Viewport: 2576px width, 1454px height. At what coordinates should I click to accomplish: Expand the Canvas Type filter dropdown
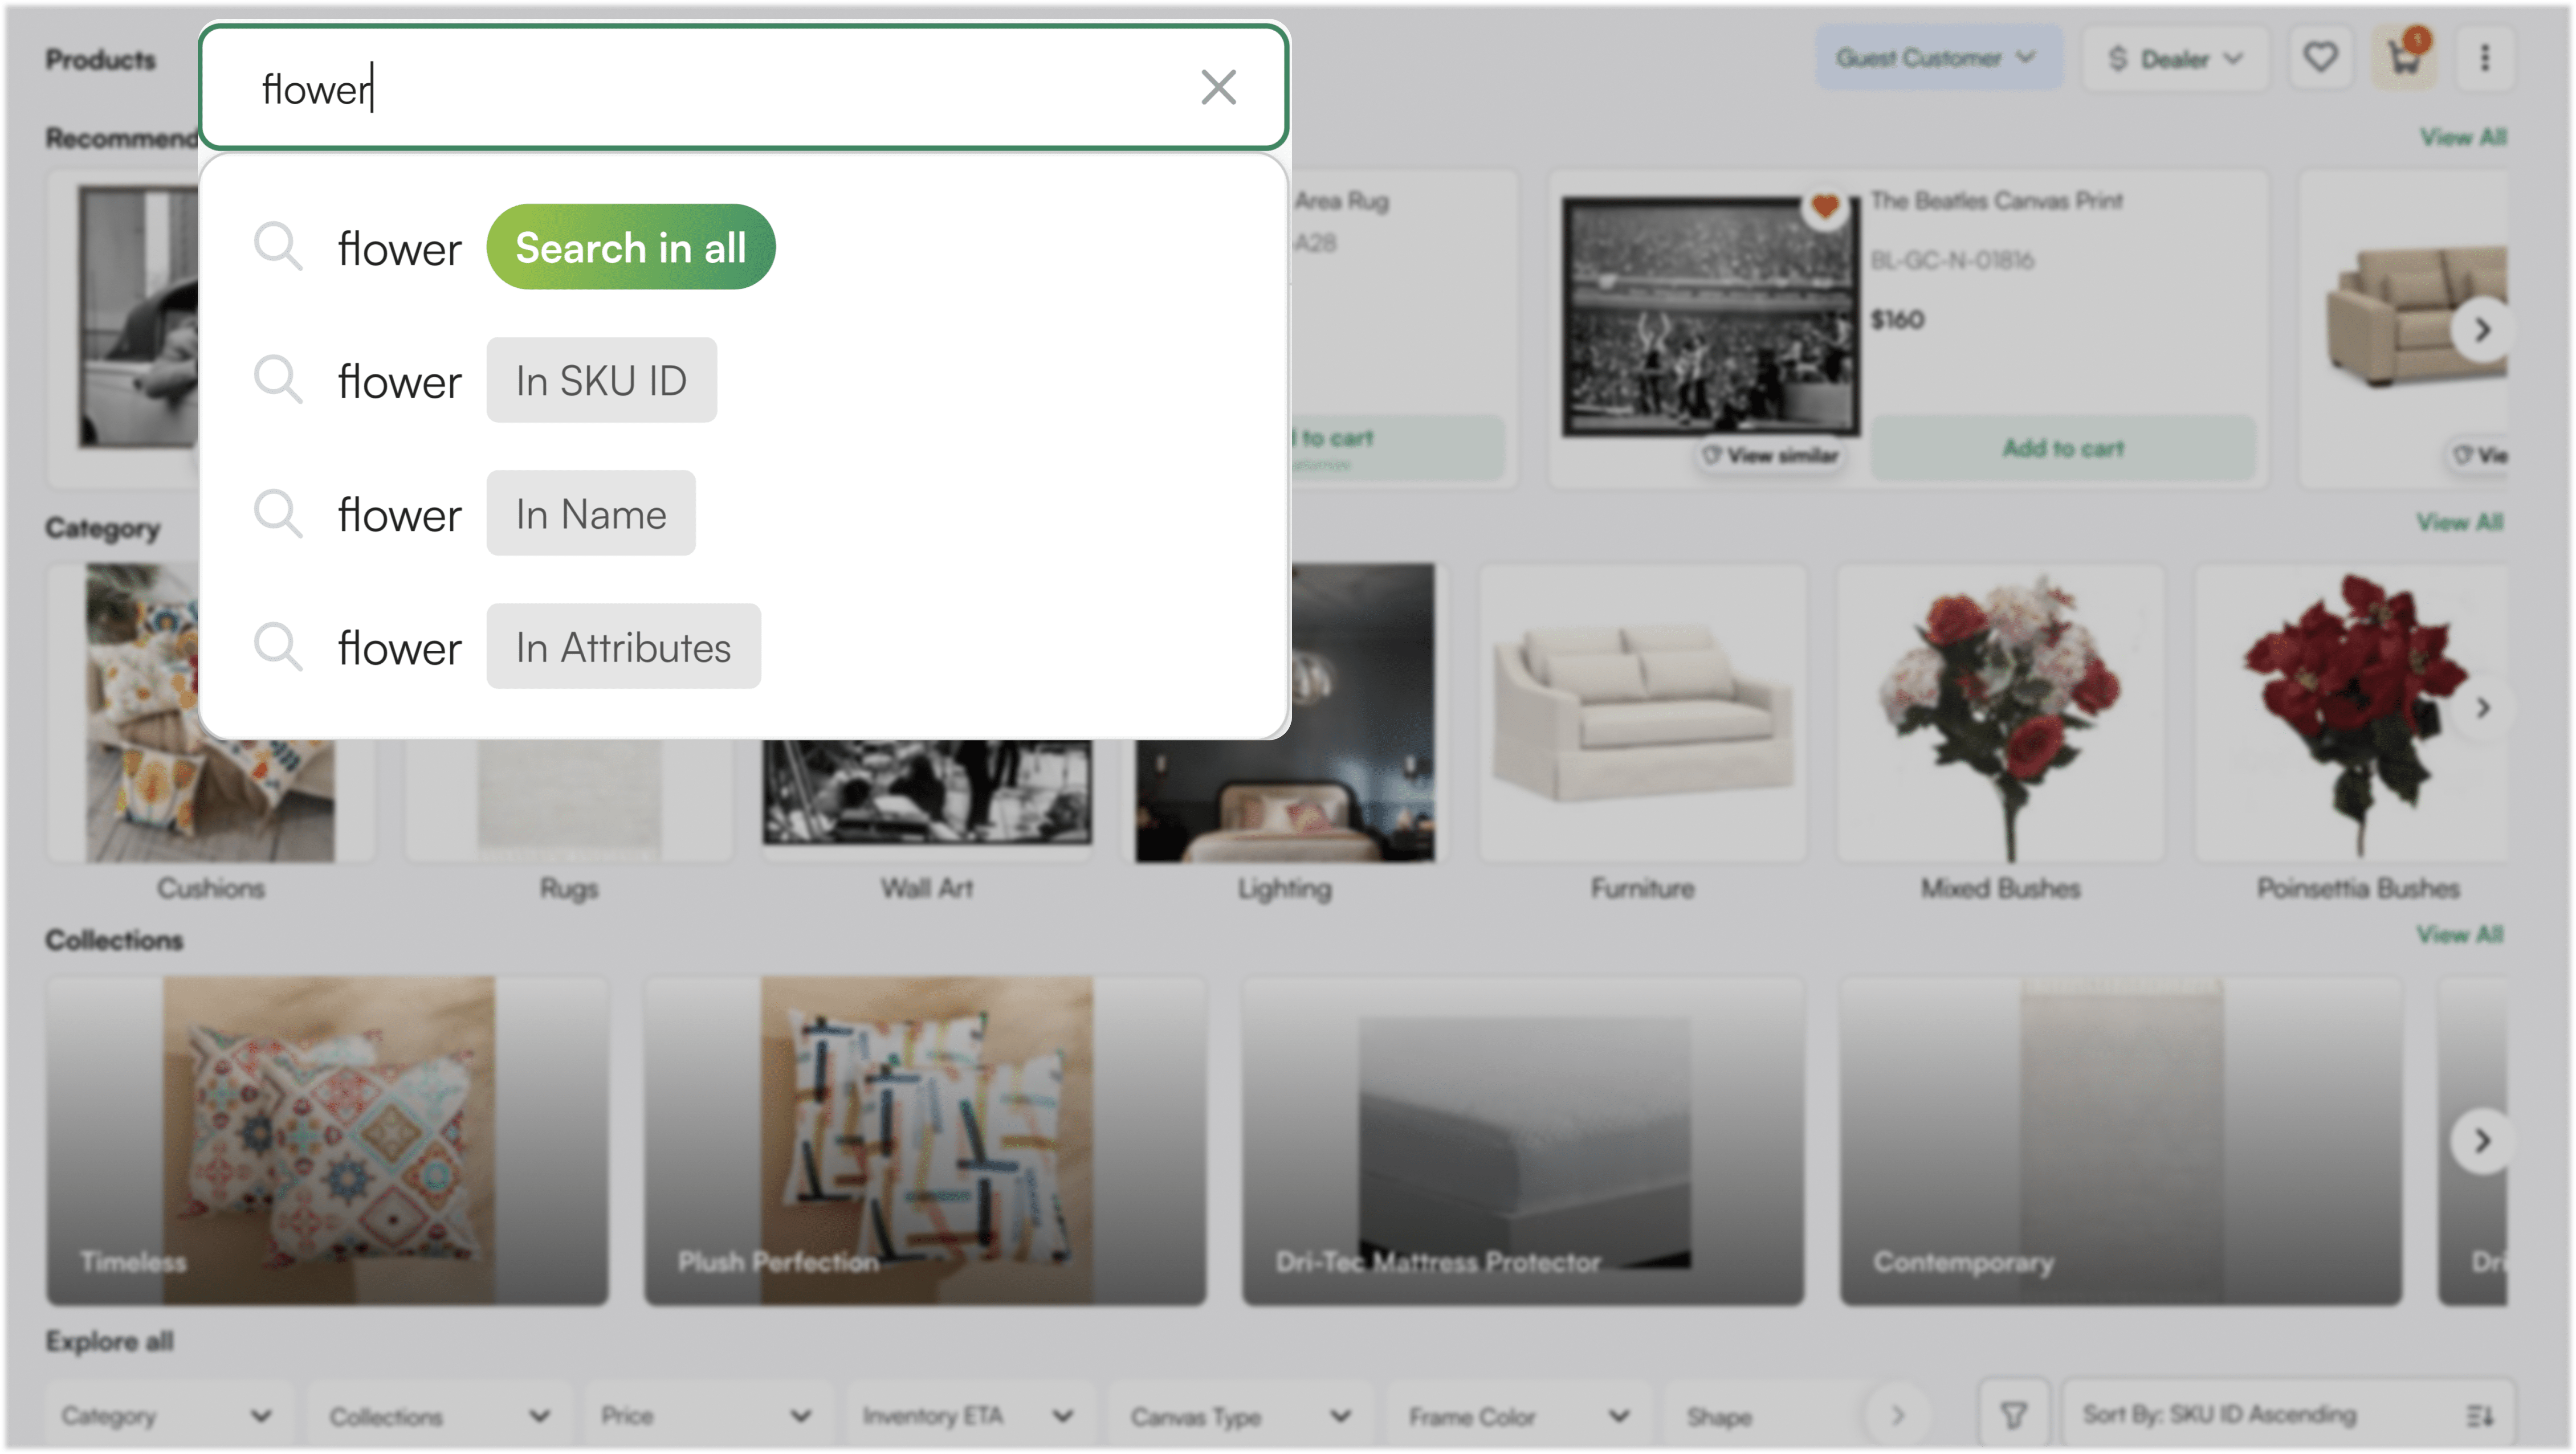click(x=1240, y=1416)
